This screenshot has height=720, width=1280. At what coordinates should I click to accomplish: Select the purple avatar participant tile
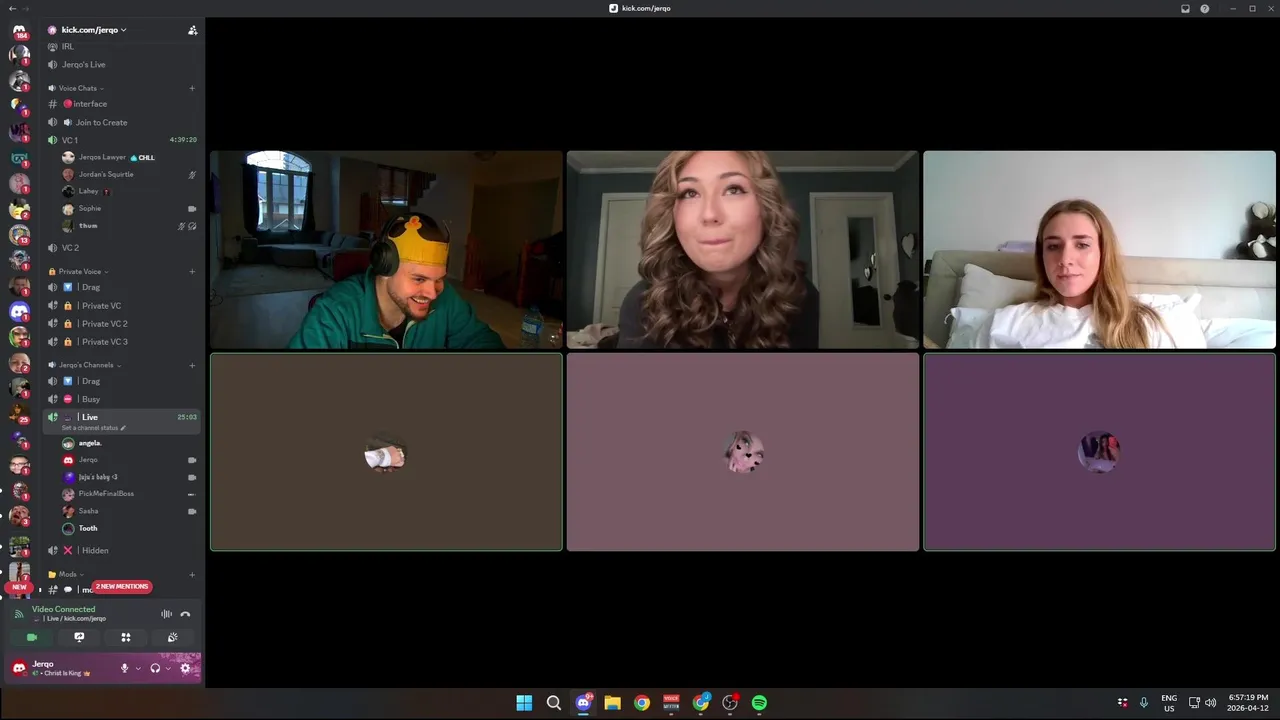pyautogui.click(x=1099, y=452)
